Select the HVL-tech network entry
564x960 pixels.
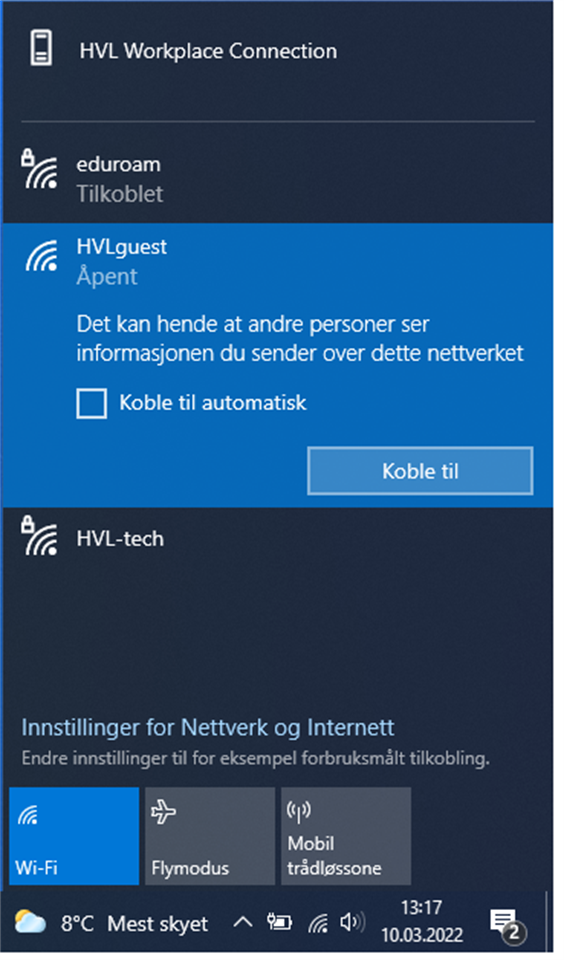coord(277,539)
